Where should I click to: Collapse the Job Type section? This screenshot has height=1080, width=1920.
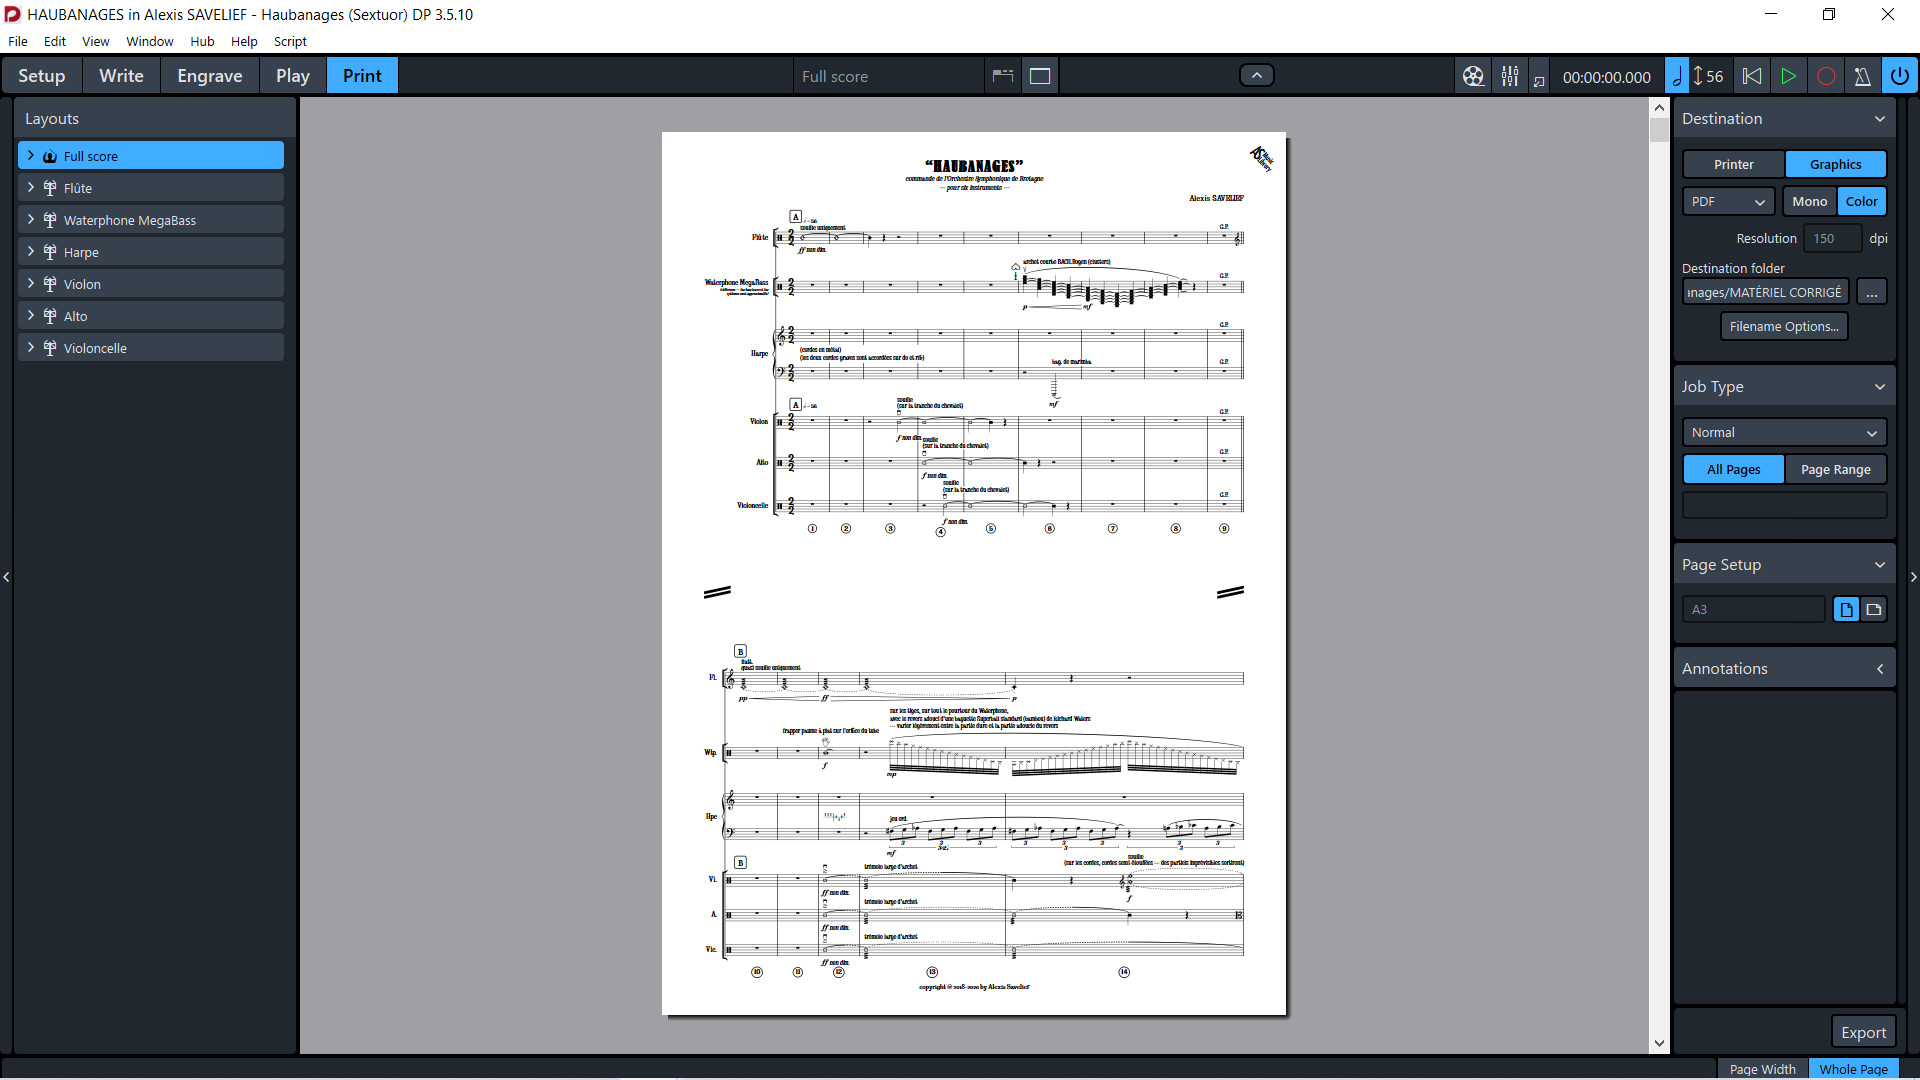[1880, 386]
